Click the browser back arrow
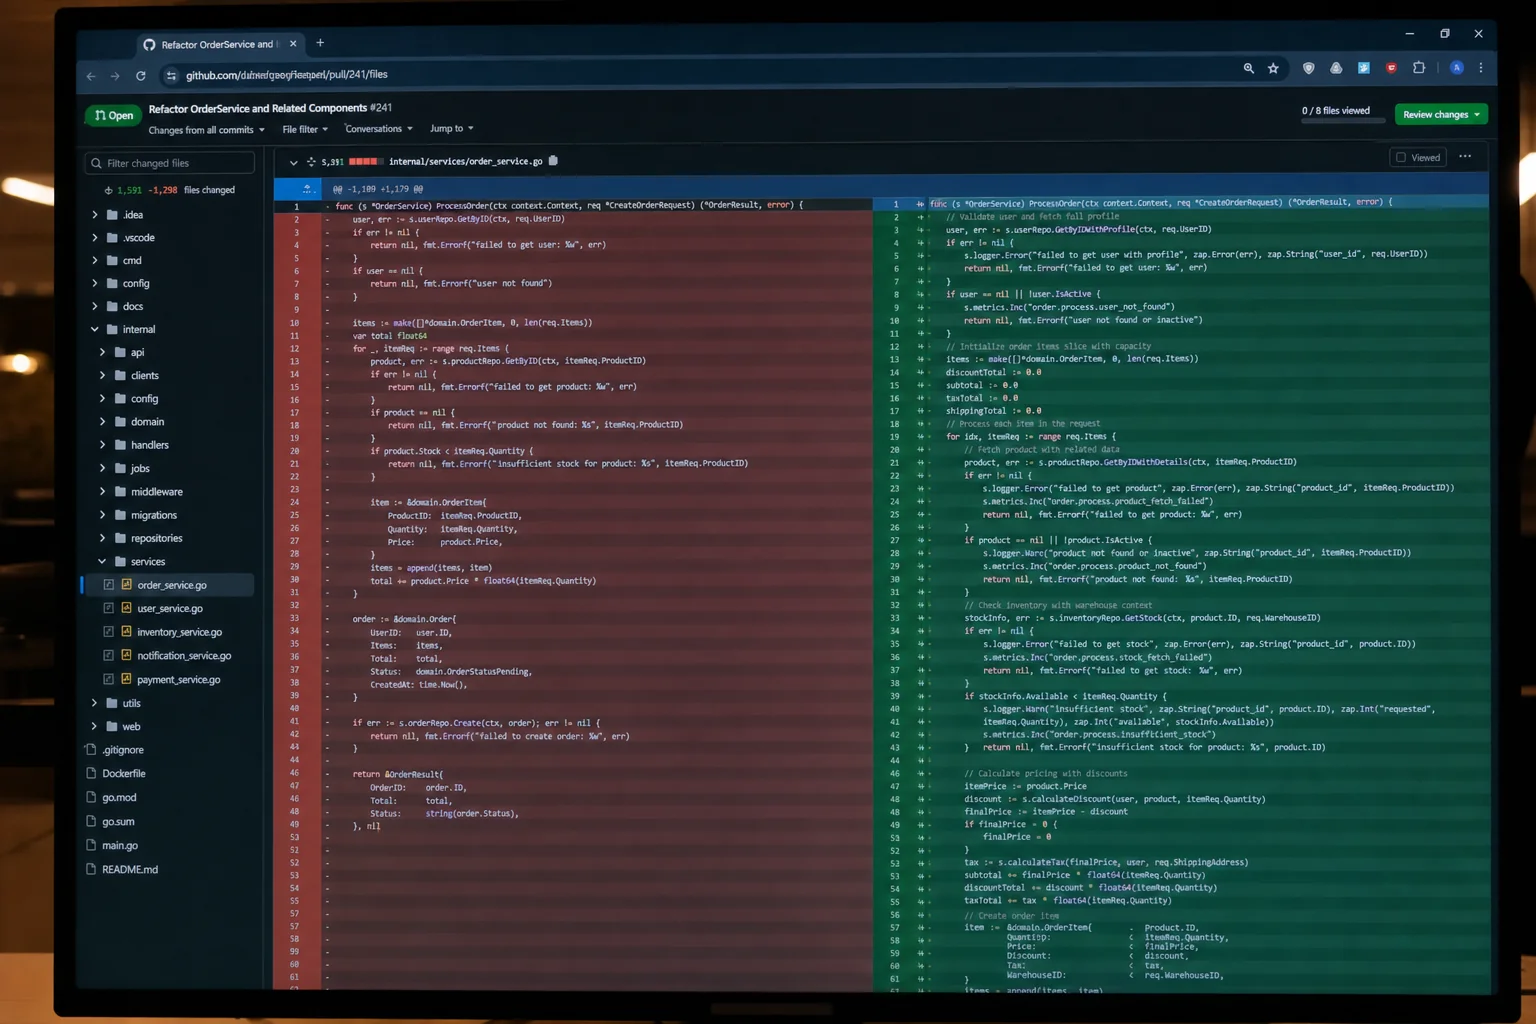 pos(91,76)
